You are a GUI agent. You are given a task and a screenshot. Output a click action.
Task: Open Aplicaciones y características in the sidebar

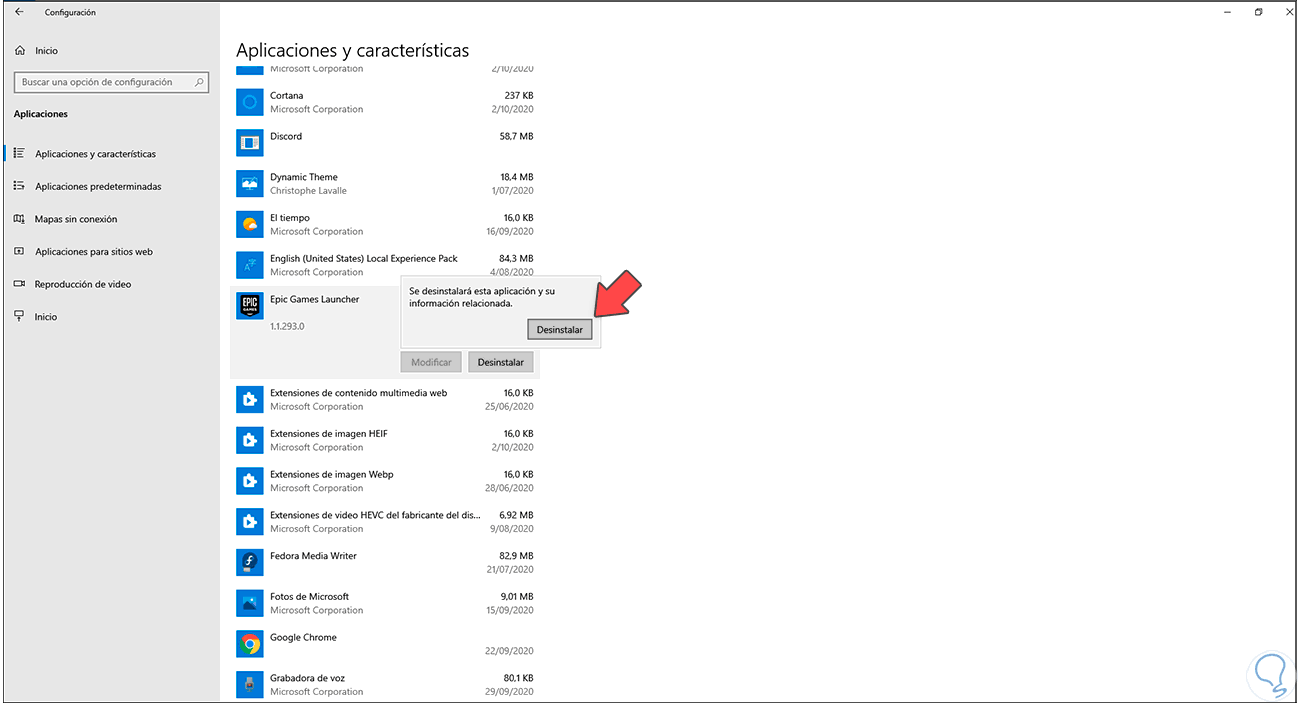pos(95,154)
